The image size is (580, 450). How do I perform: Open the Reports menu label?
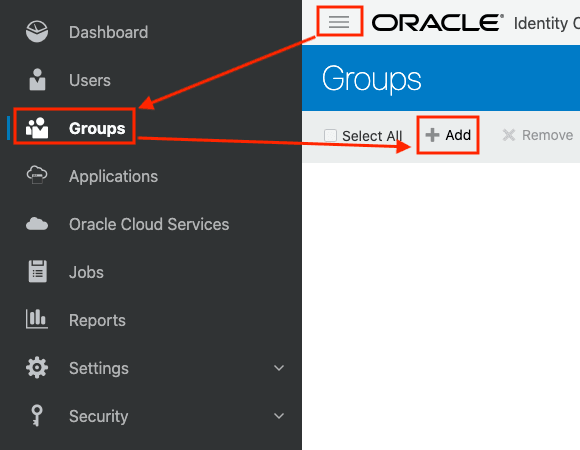tap(97, 320)
